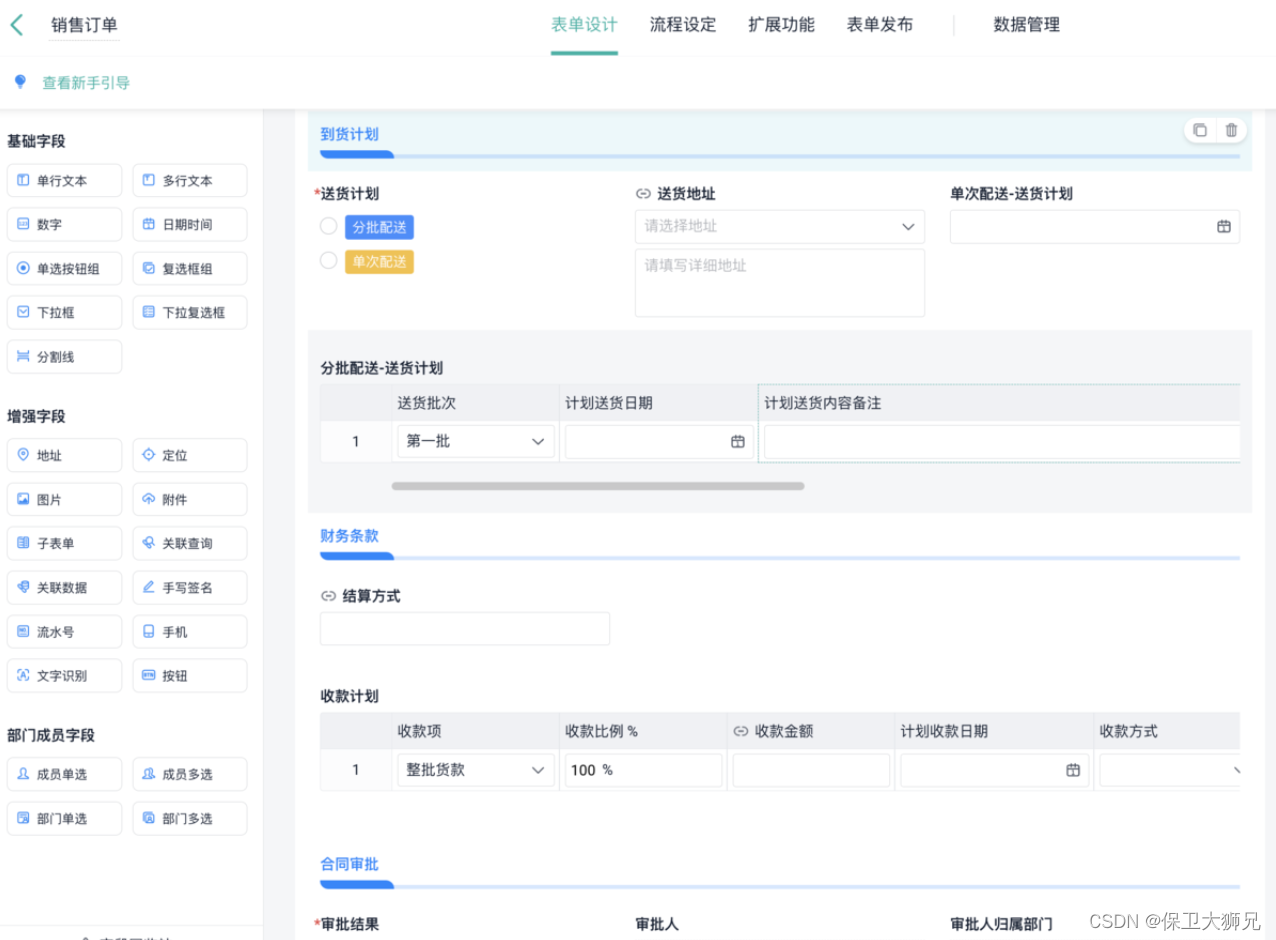This screenshot has height=940, width=1276.
Task: Switch to the 数据管理 tab
Action: [x=1027, y=25]
